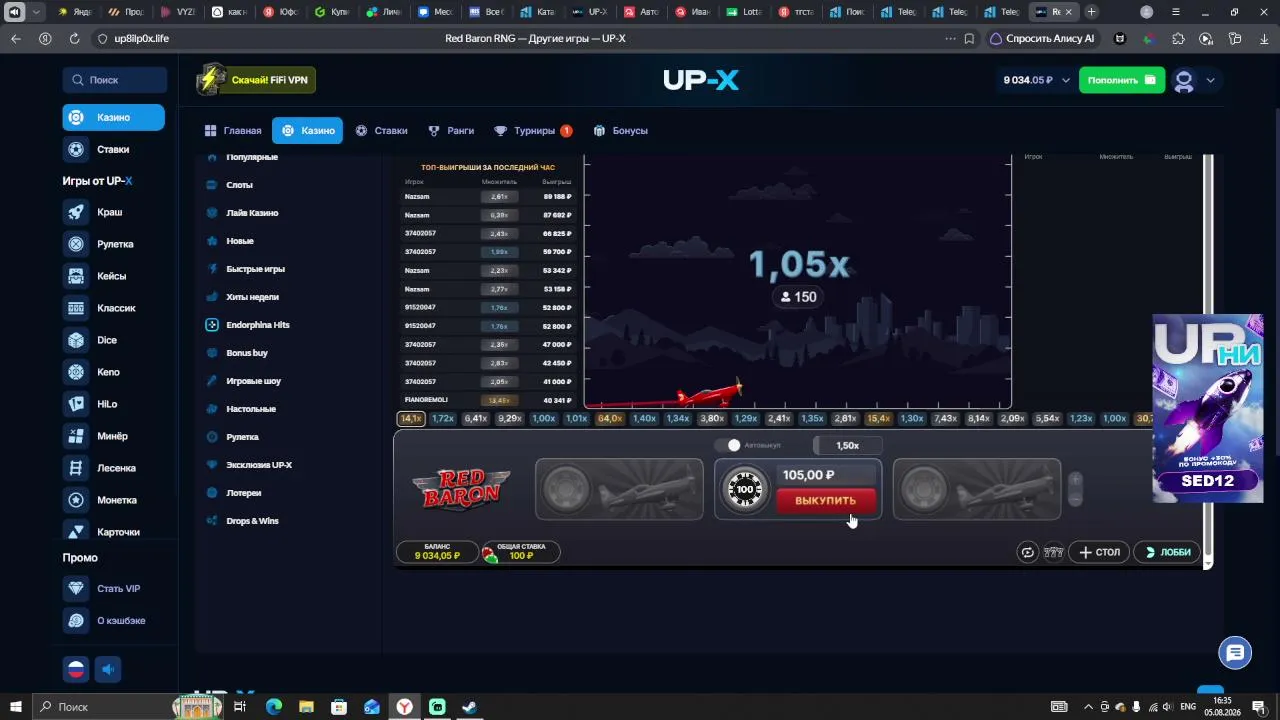Open the Бонусы tab
Viewport: 1280px width, 720px height.
(x=621, y=131)
